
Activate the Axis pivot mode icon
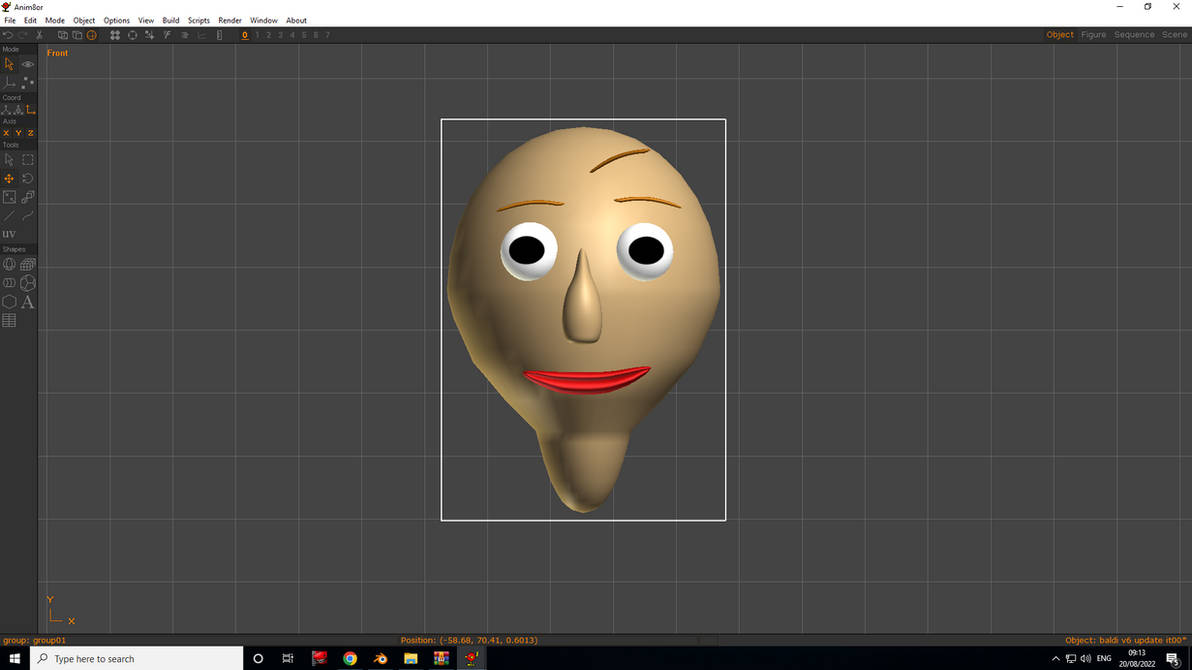pyautogui.click(x=9, y=82)
